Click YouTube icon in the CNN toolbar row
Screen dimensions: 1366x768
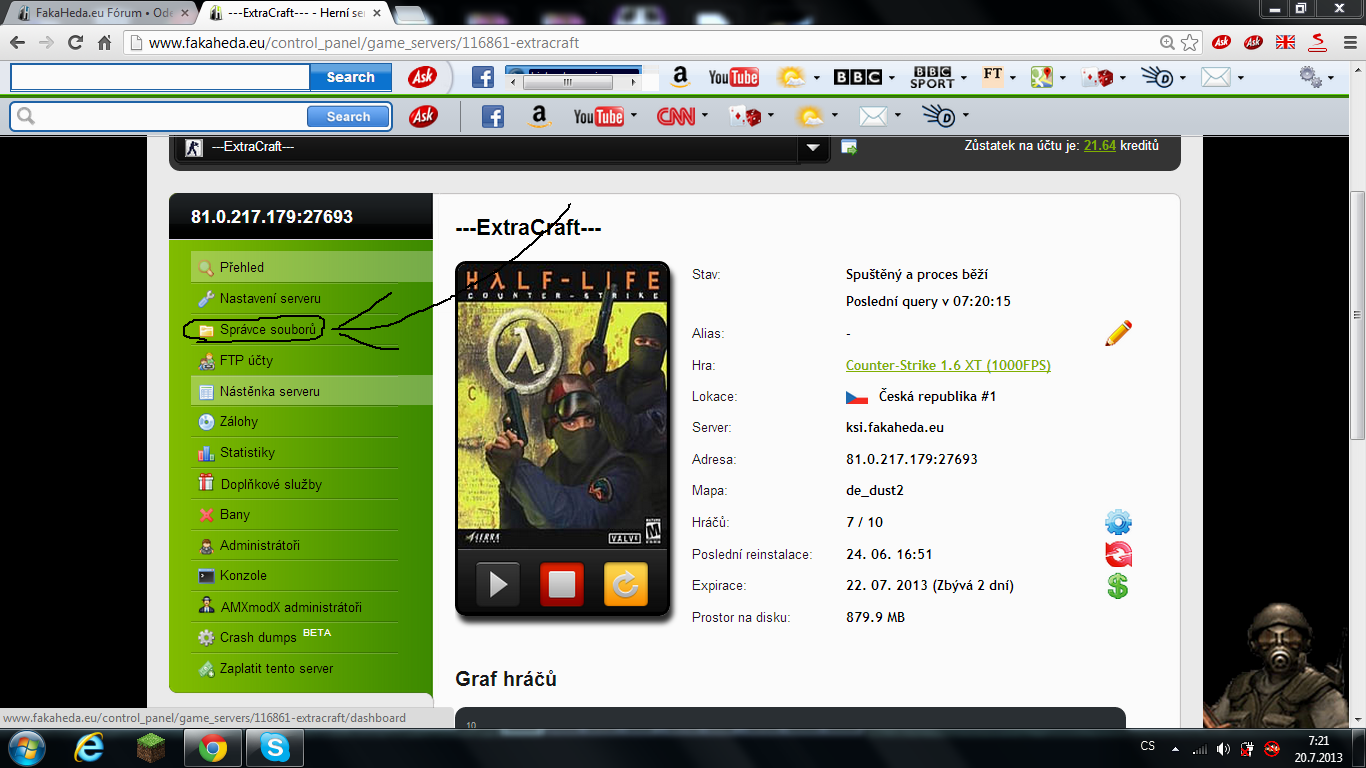click(598, 117)
